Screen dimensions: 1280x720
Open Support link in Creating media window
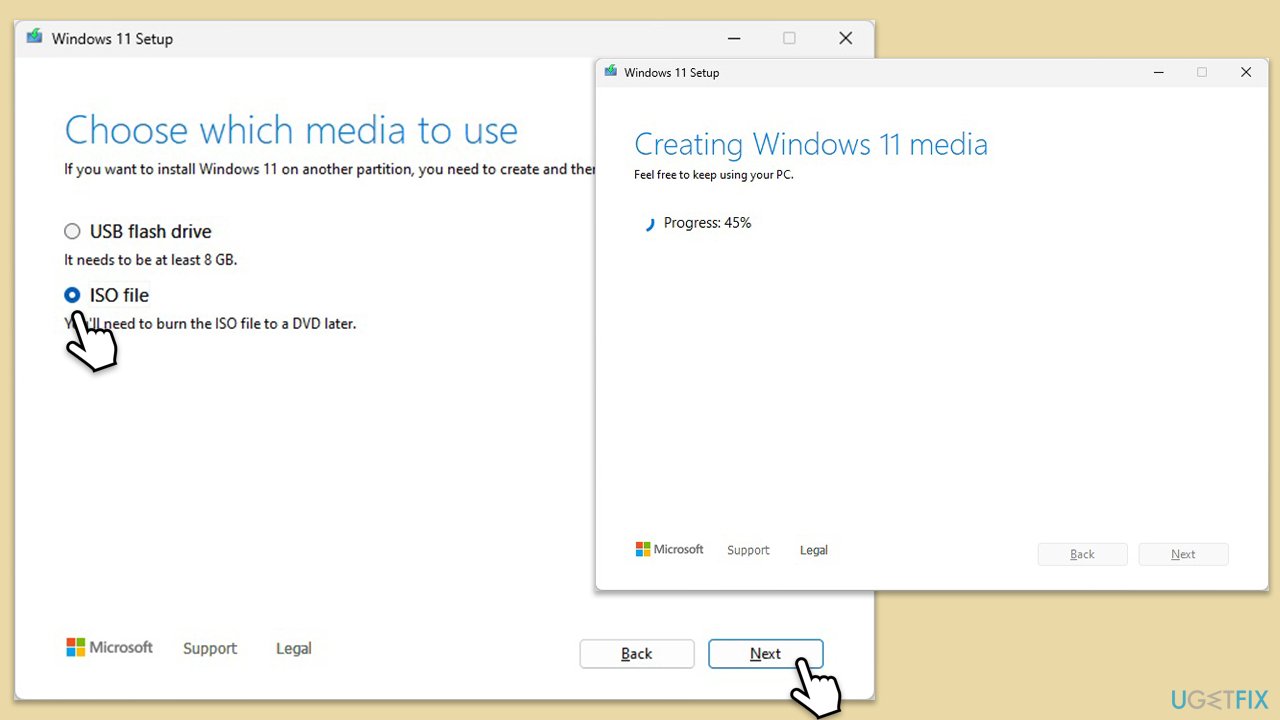point(748,550)
